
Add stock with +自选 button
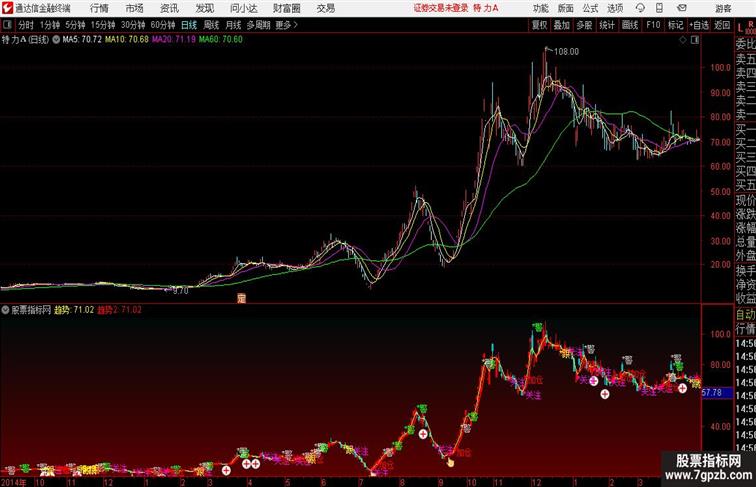699,25
